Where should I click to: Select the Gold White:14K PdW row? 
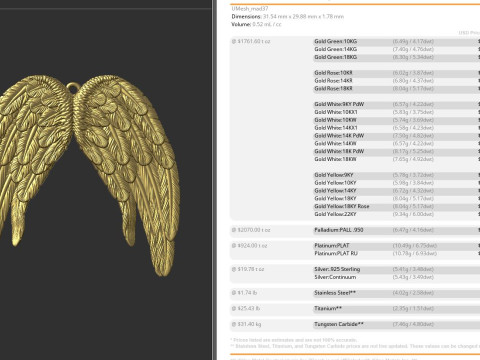397,135
